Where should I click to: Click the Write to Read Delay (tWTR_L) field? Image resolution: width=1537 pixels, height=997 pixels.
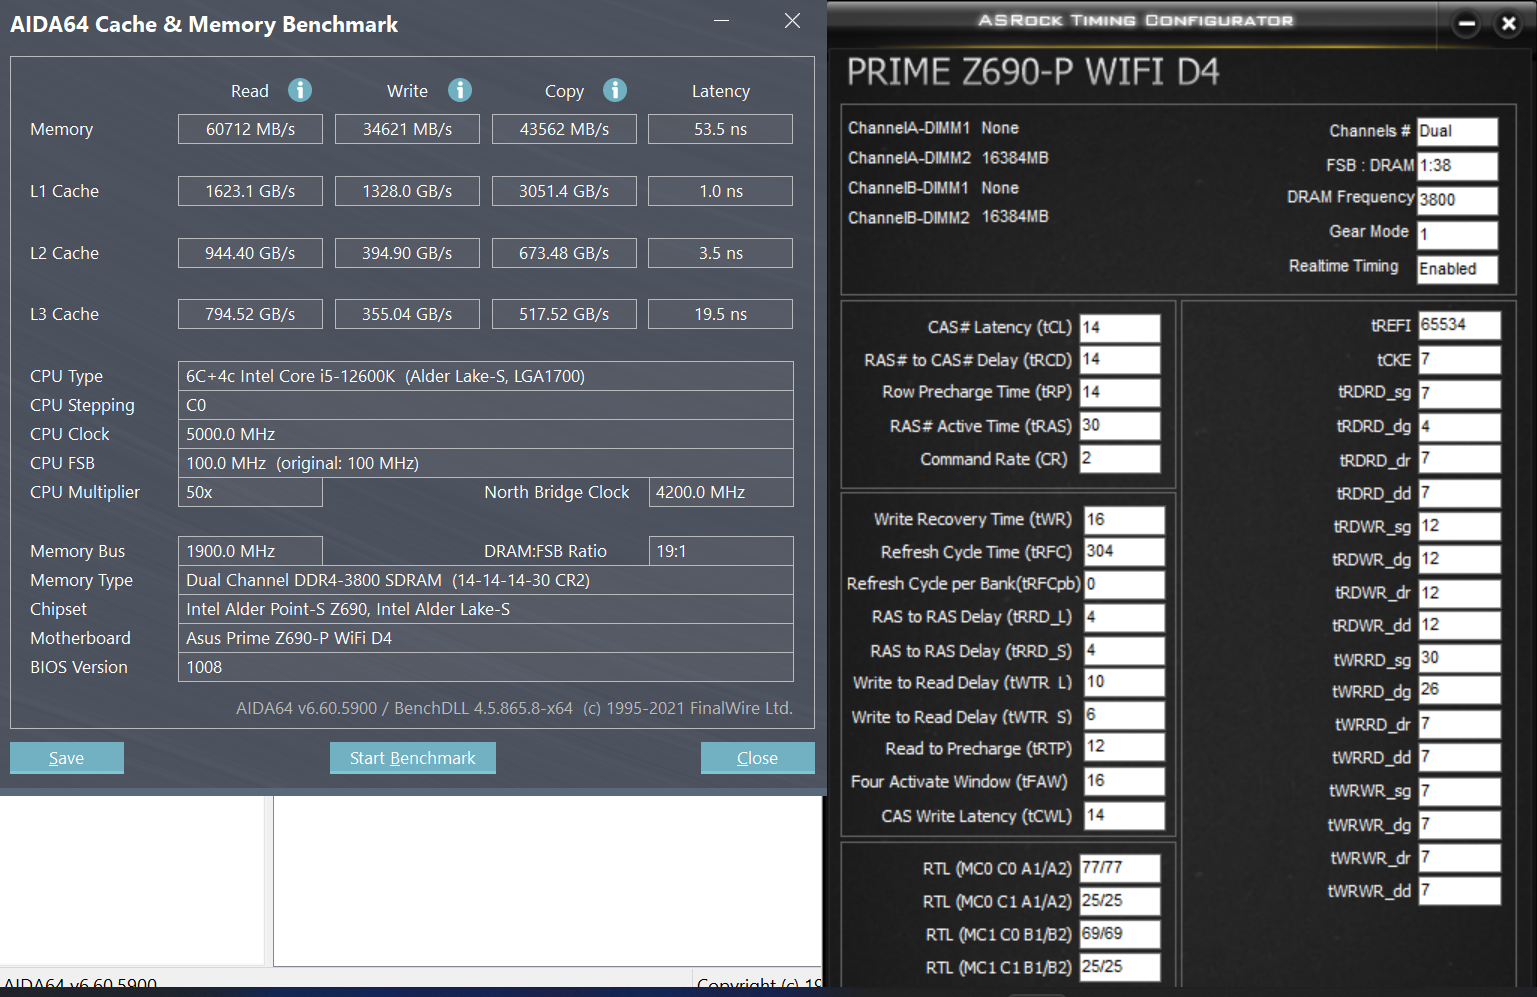(x=1124, y=682)
